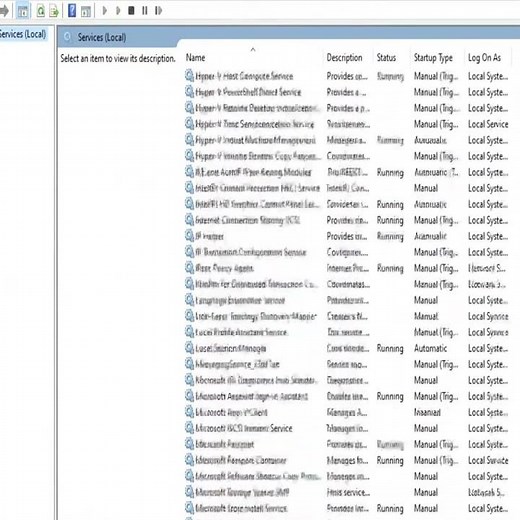Screen dimensions: 520x520
Task: Select the Local Profile Assistant Service name
Action: pyautogui.click(x=241, y=332)
